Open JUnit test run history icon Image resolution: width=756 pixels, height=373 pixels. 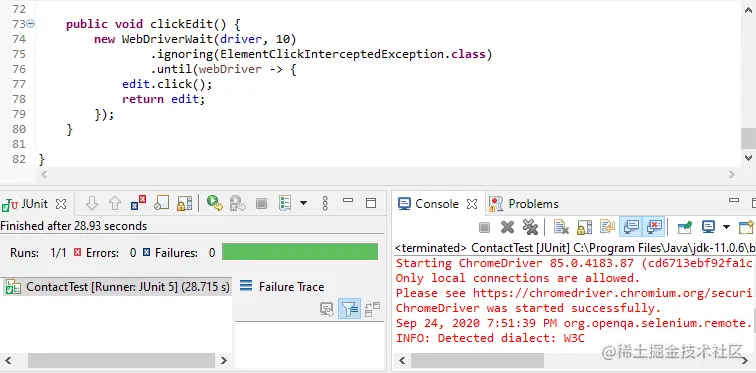coord(285,203)
